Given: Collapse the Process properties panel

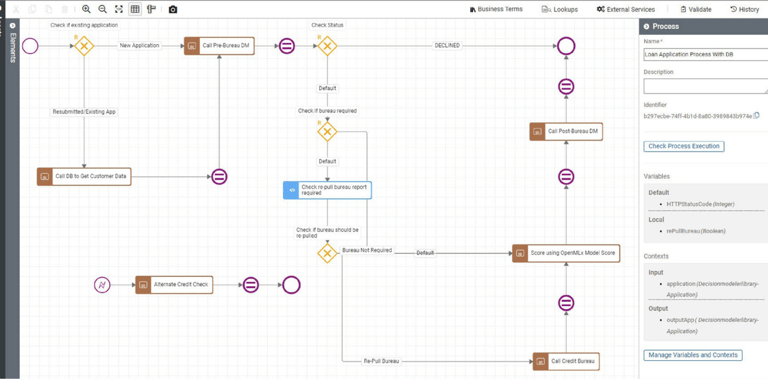Looking at the screenshot, I should pos(647,26).
